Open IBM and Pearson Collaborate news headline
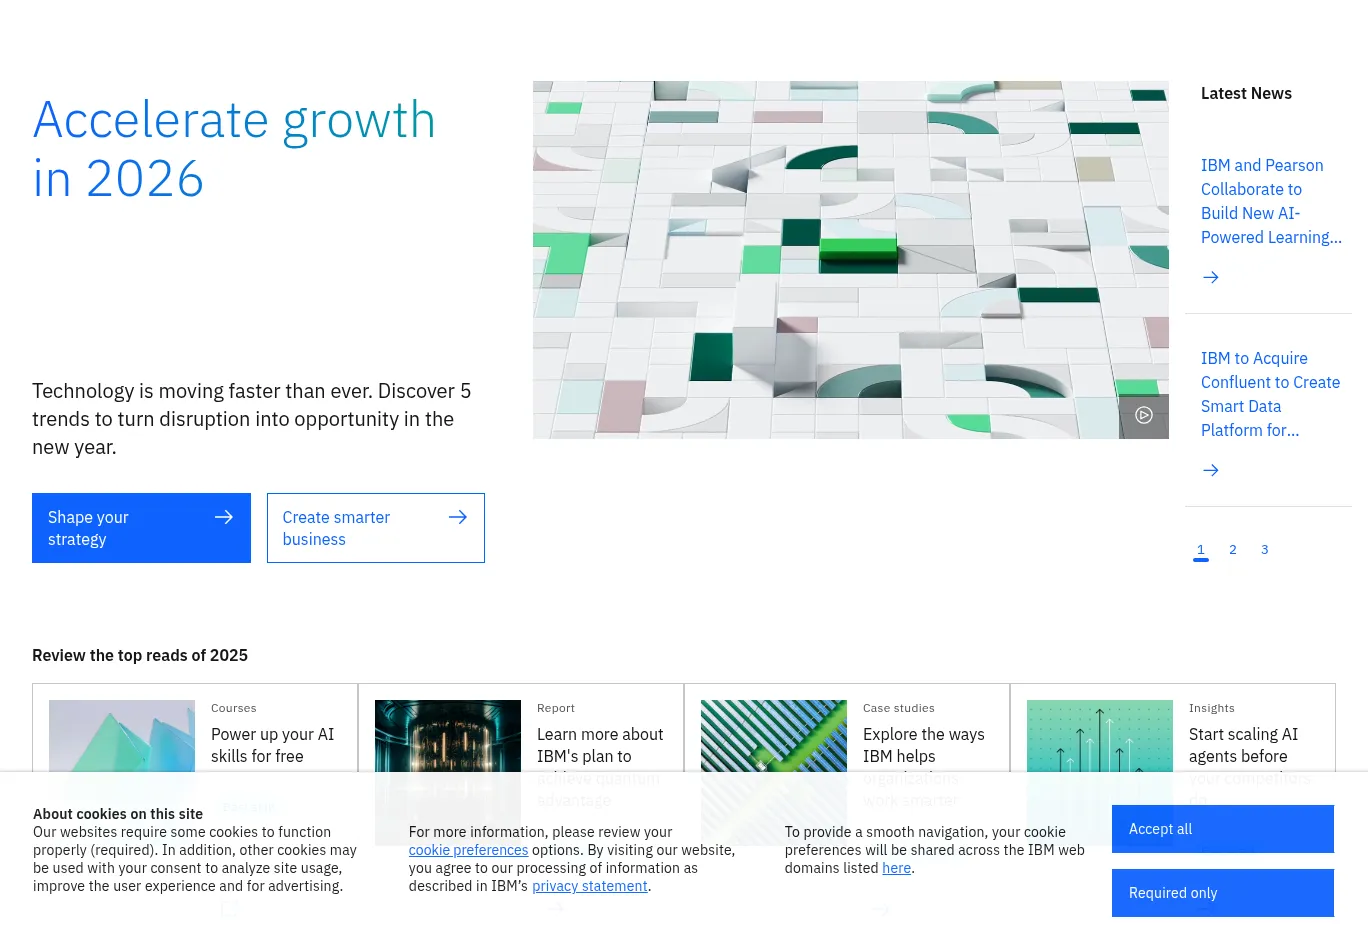 click(x=1270, y=201)
